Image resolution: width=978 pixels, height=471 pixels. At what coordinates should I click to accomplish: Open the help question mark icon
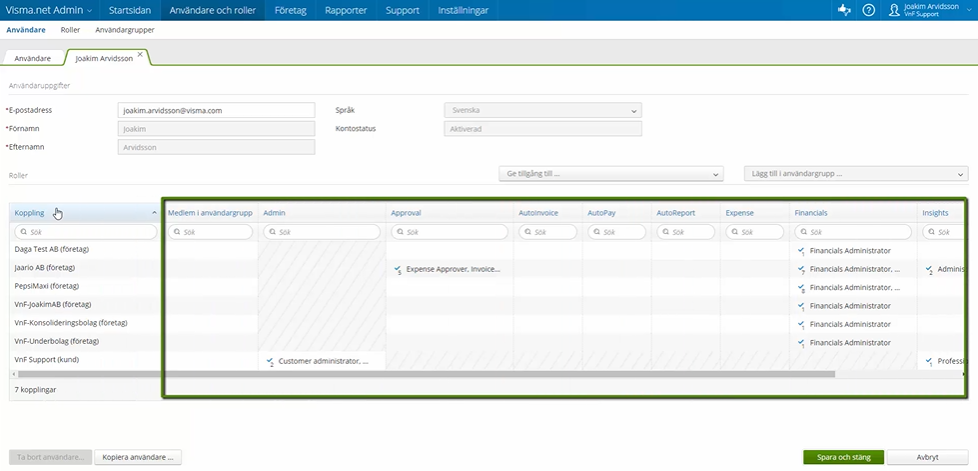[868, 10]
